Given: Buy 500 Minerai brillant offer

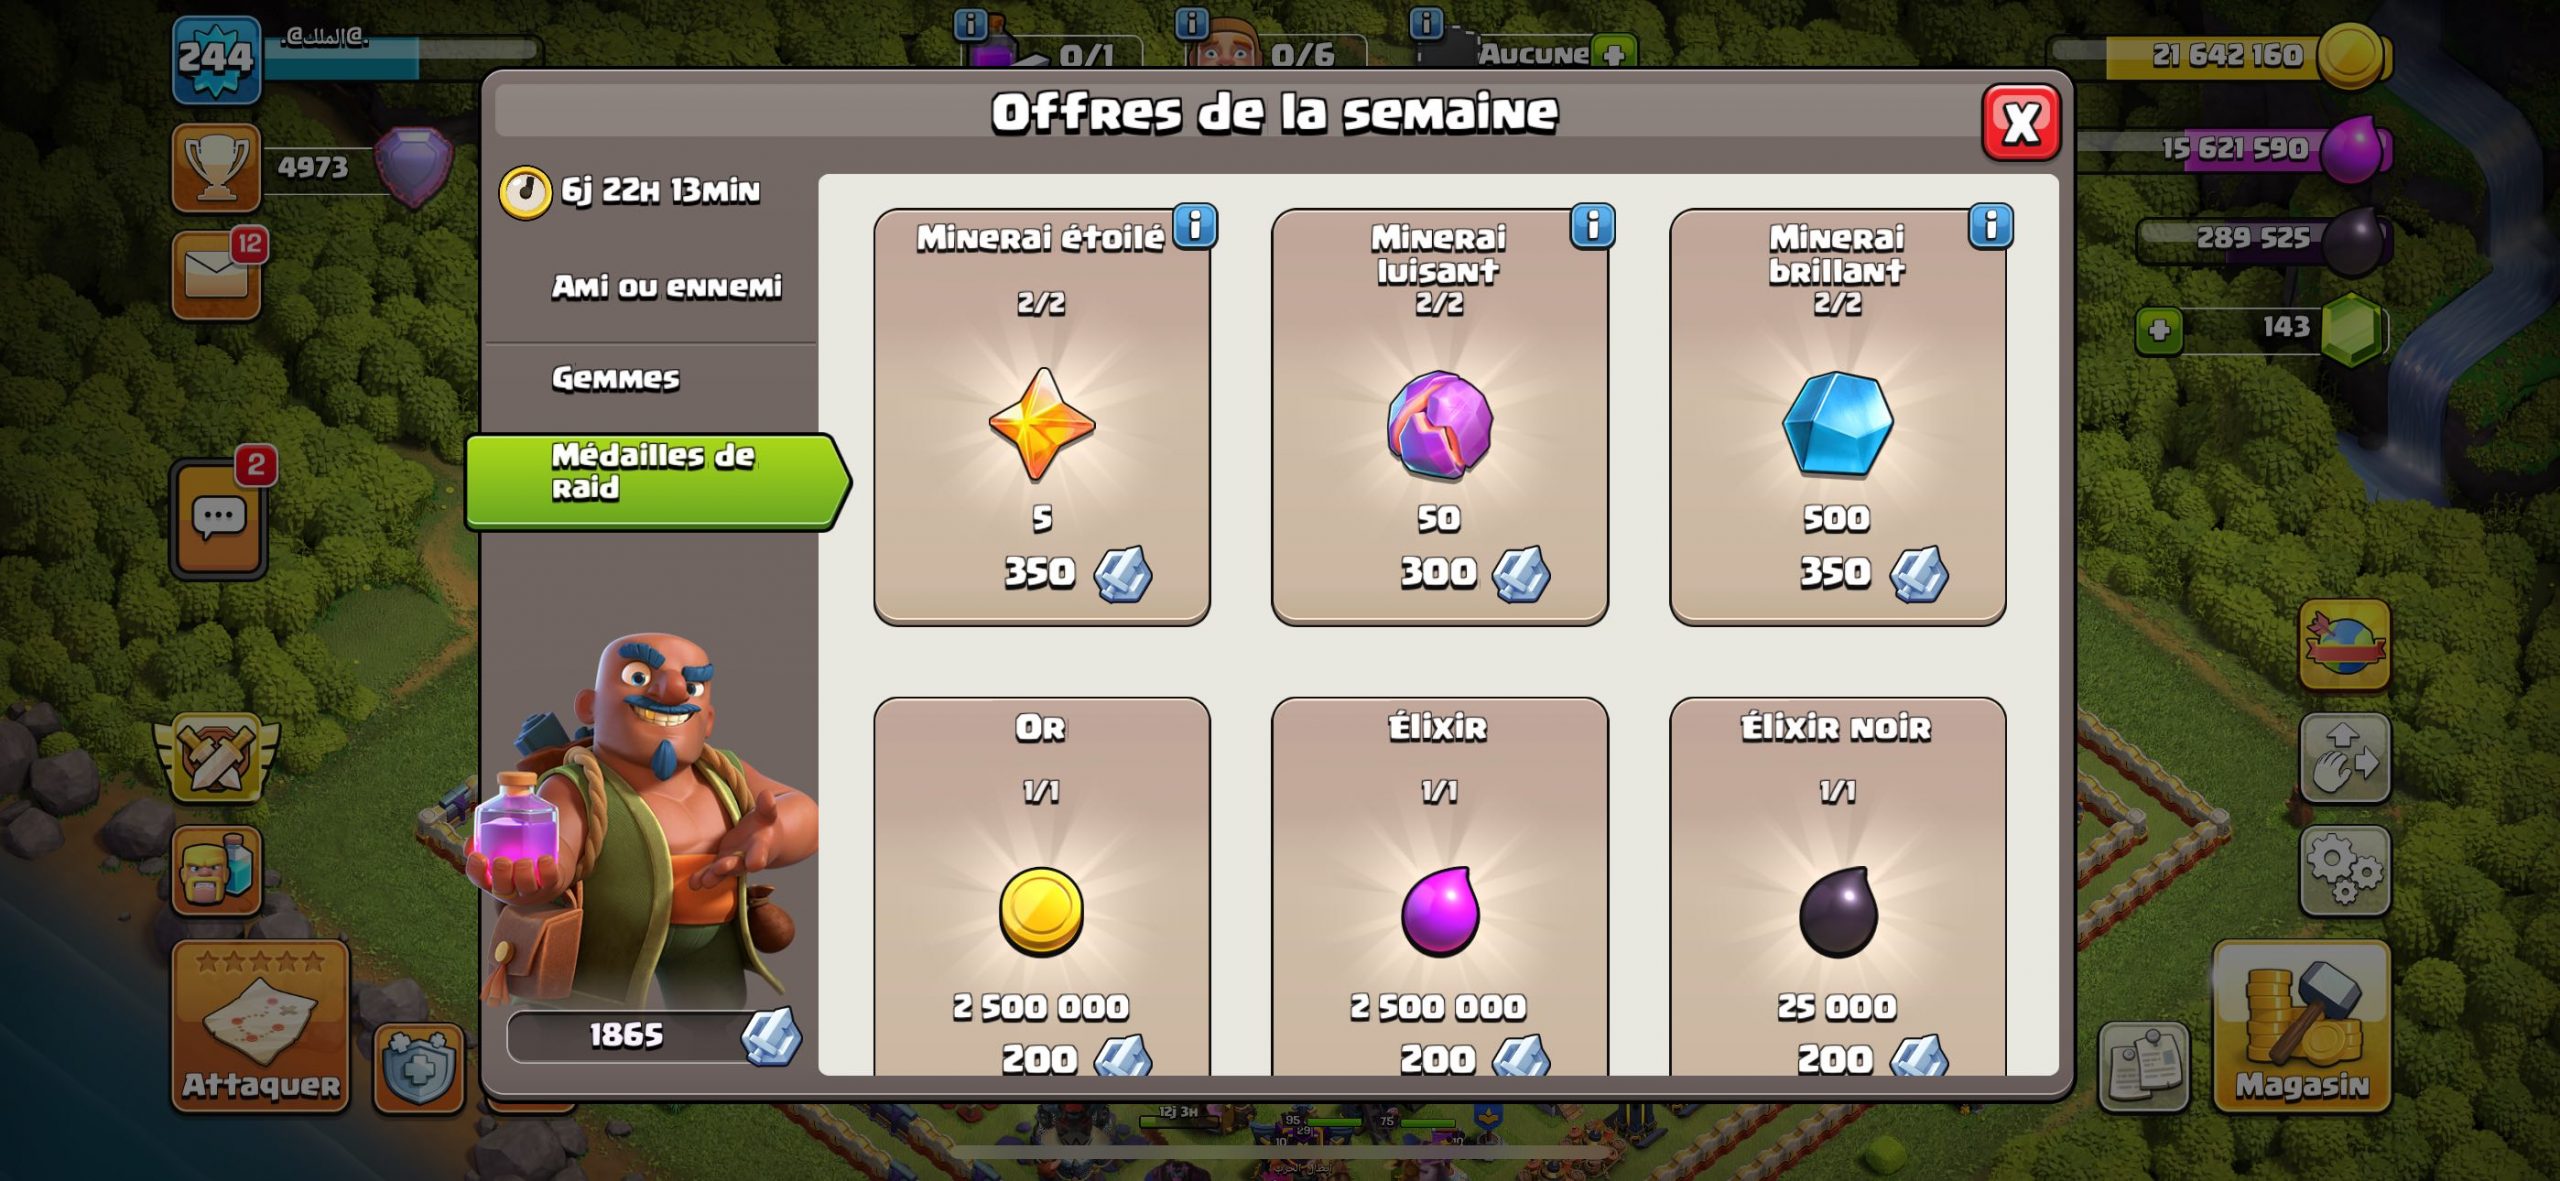Looking at the screenshot, I should tap(1838, 417).
